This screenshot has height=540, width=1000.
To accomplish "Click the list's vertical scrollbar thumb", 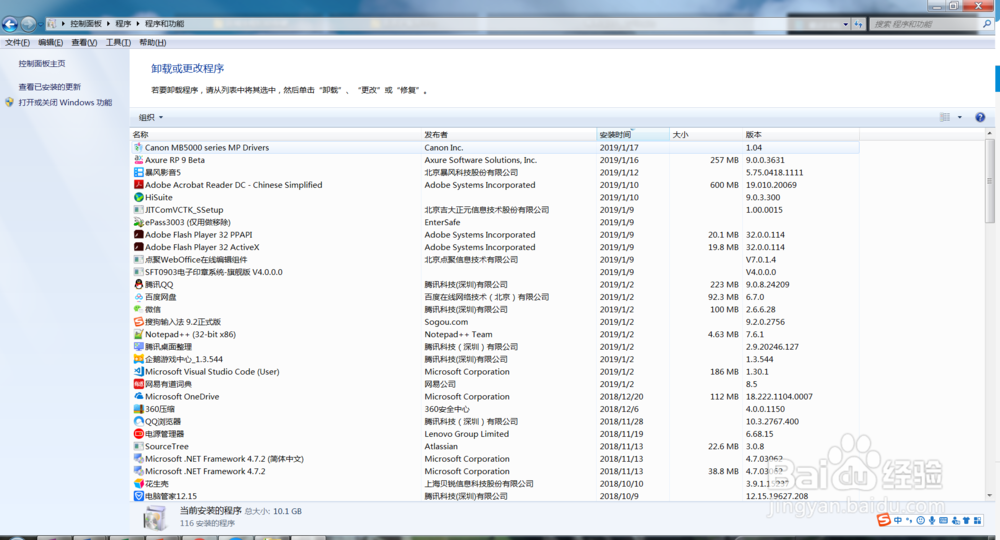I will coord(990,181).
